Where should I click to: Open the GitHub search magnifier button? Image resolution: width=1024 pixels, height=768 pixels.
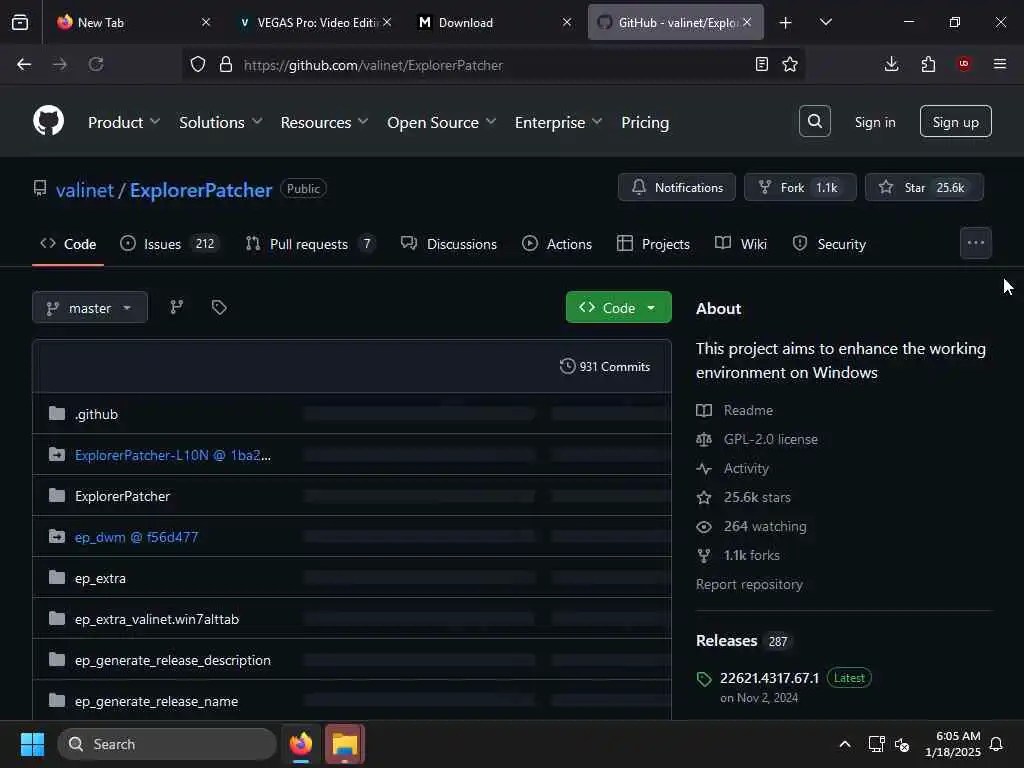click(x=814, y=121)
